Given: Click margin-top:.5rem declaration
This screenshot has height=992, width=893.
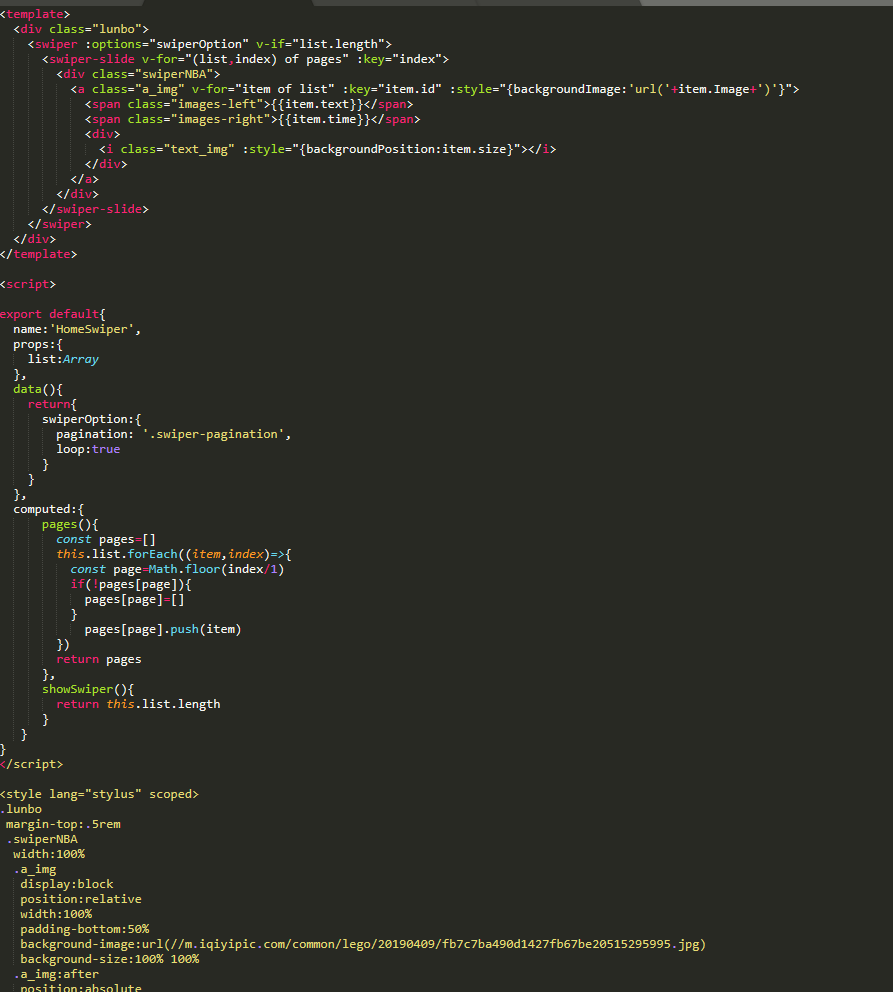Looking at the screenshot, I should (x=63, y=824).
